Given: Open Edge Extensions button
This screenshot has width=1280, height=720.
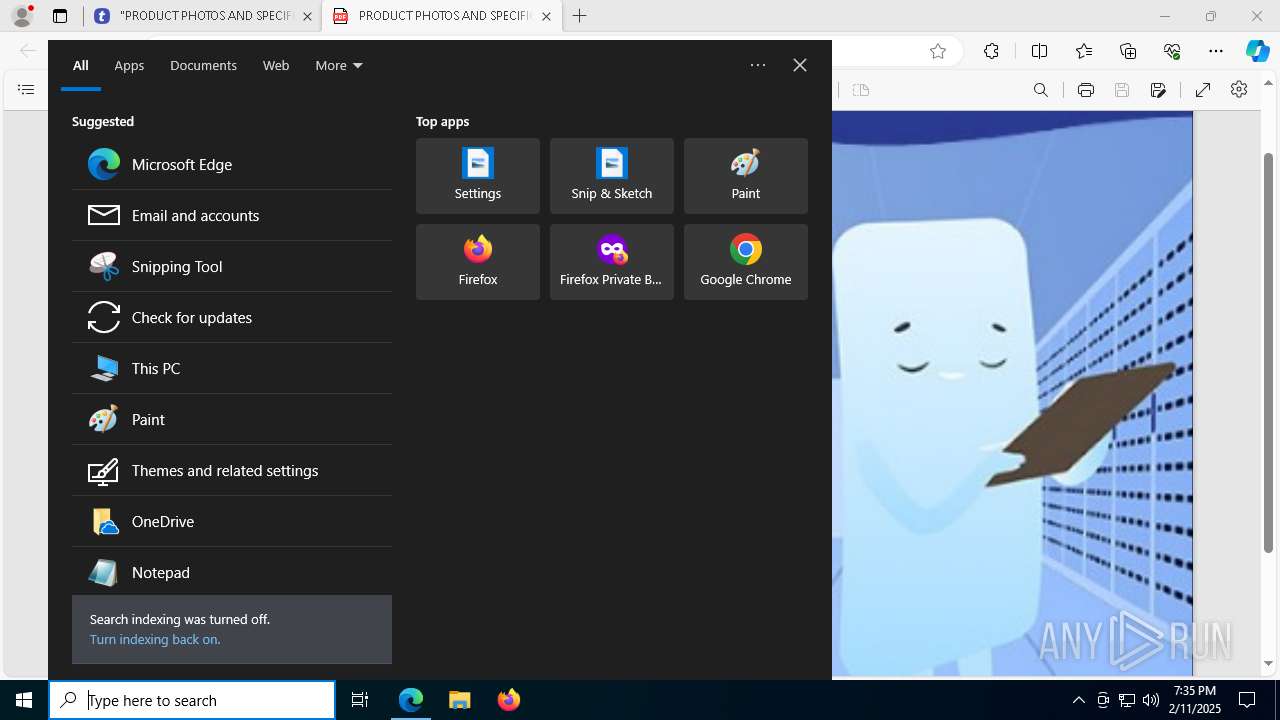Looking at the screenshot, I should (991, 51).
